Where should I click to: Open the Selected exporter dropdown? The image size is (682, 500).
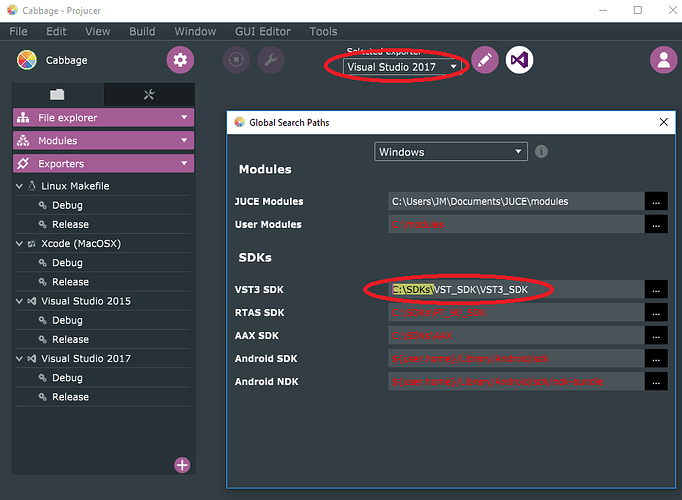[x=402, y=67]
